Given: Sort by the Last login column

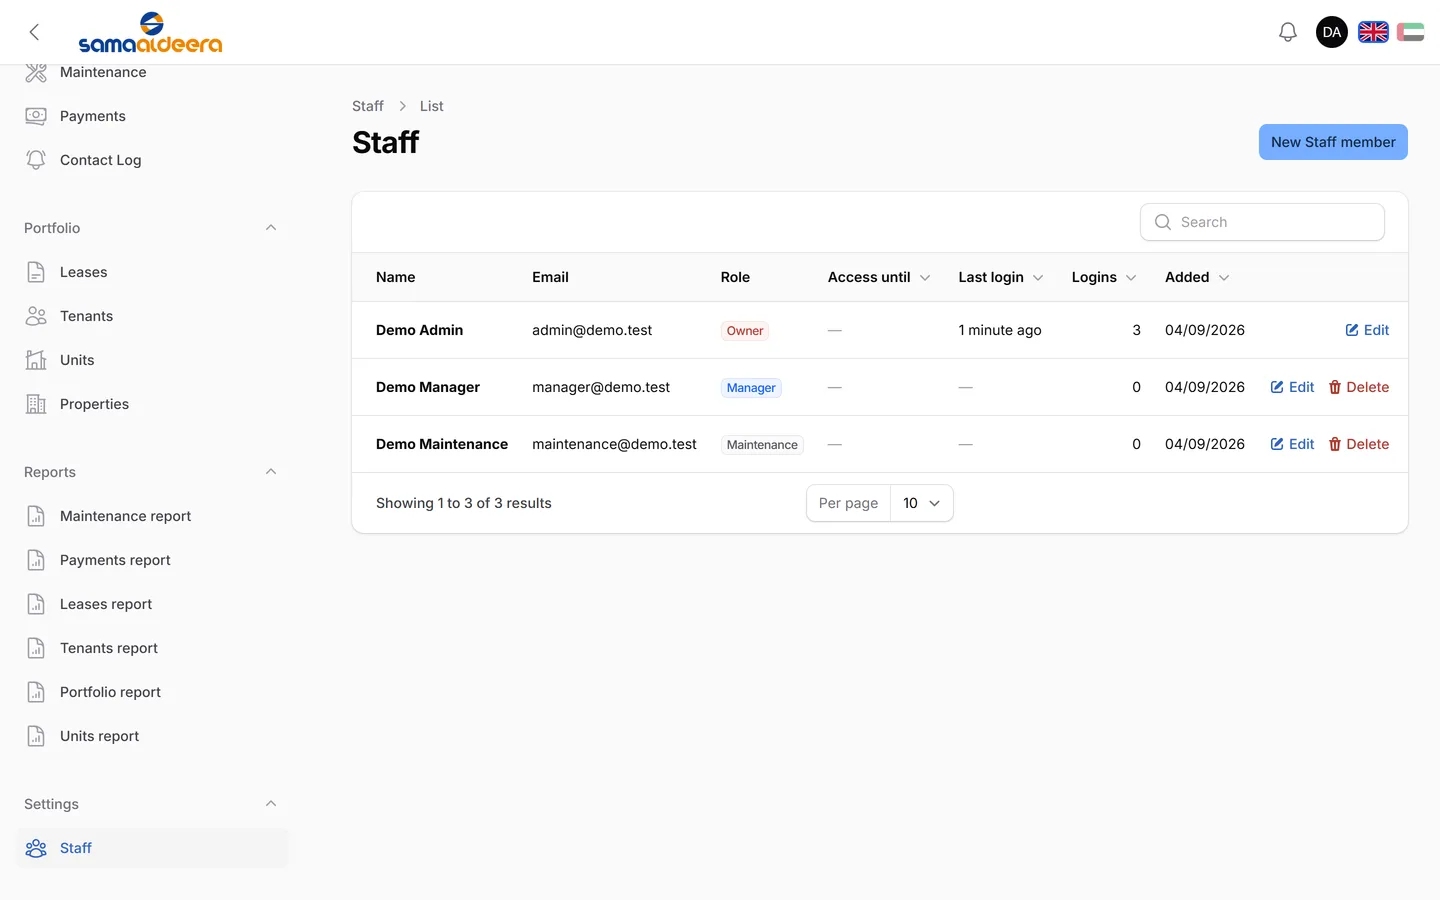Looking at the screenshot, I should click(1001, 277).
